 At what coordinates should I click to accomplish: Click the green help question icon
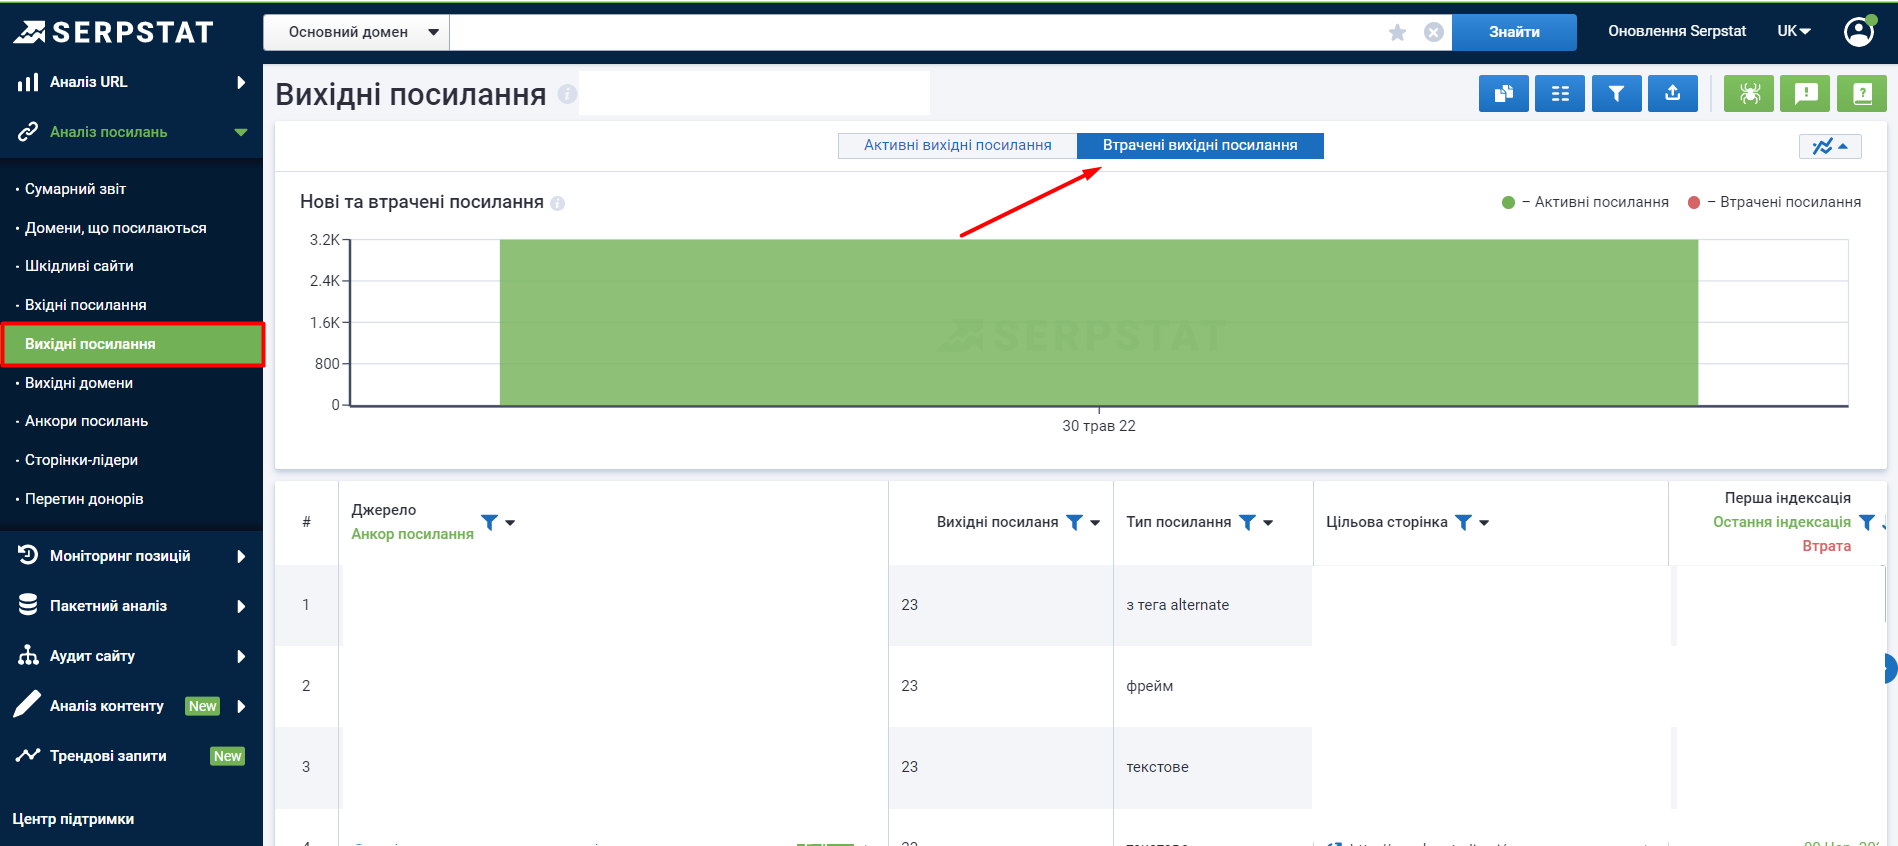tap(1861, 94)
